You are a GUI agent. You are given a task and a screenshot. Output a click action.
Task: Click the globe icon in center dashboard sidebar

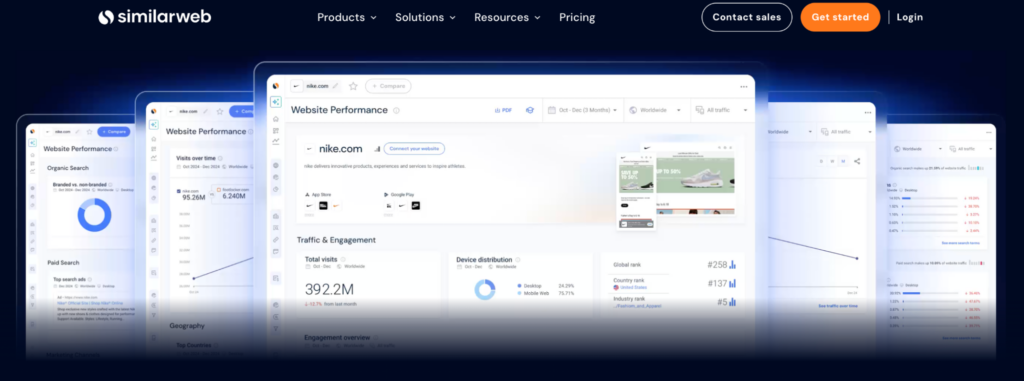coord(276,165)
